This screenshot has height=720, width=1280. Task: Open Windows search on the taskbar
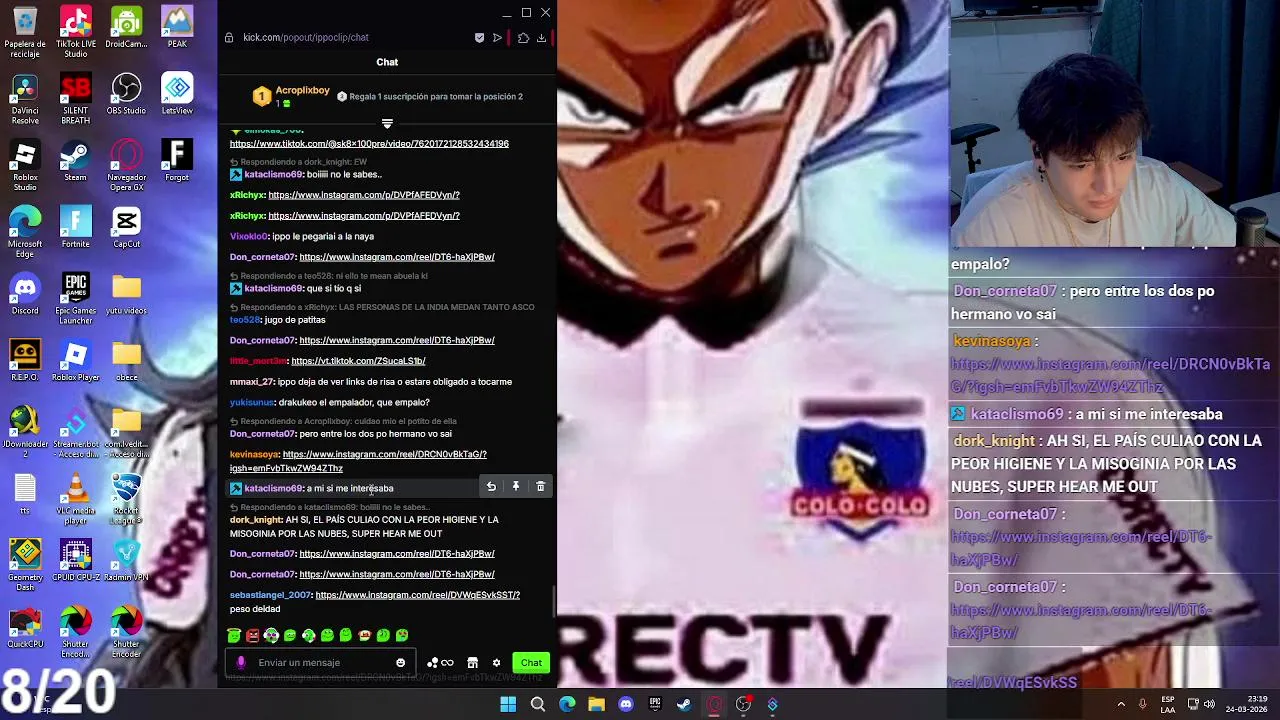[x=538, y=704]
